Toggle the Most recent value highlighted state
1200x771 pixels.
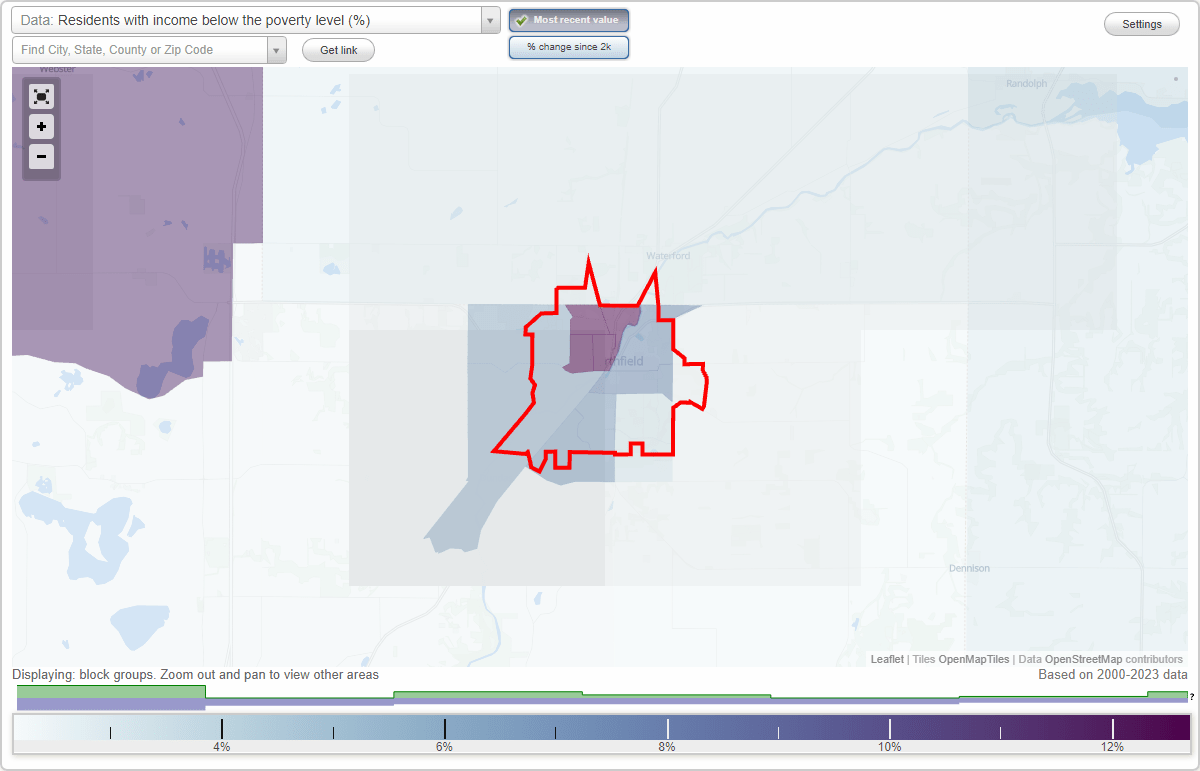568,19
